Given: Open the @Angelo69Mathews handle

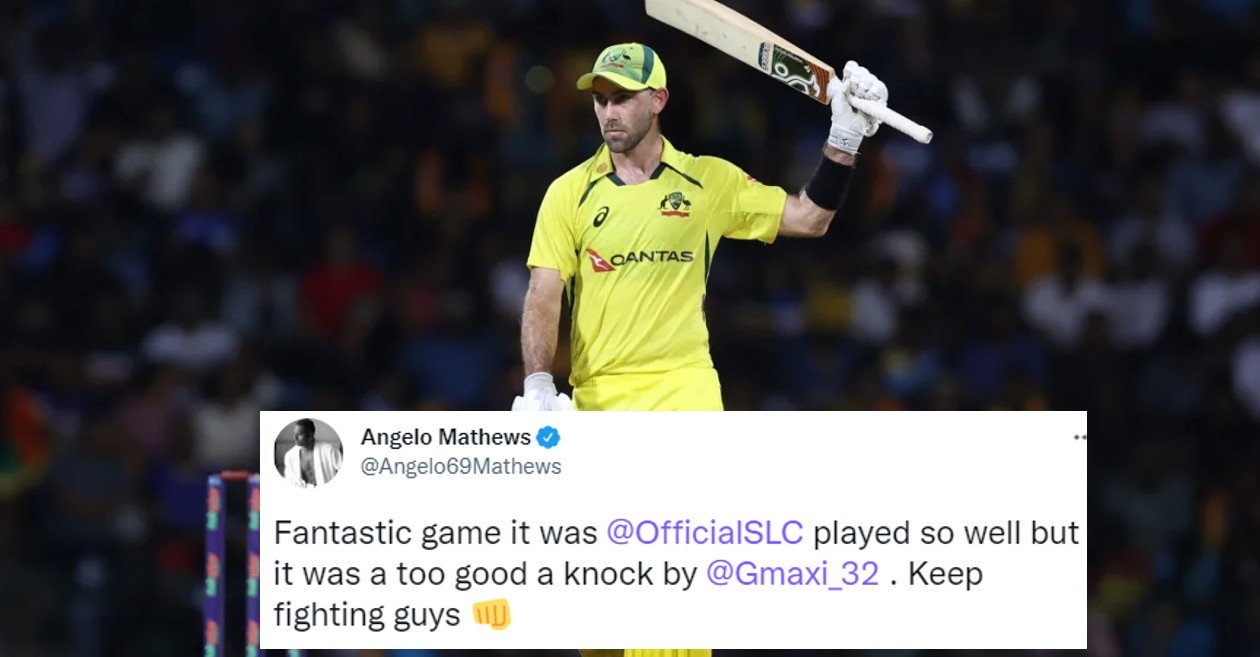Looking at the screenshot, I should click(461, 466).
